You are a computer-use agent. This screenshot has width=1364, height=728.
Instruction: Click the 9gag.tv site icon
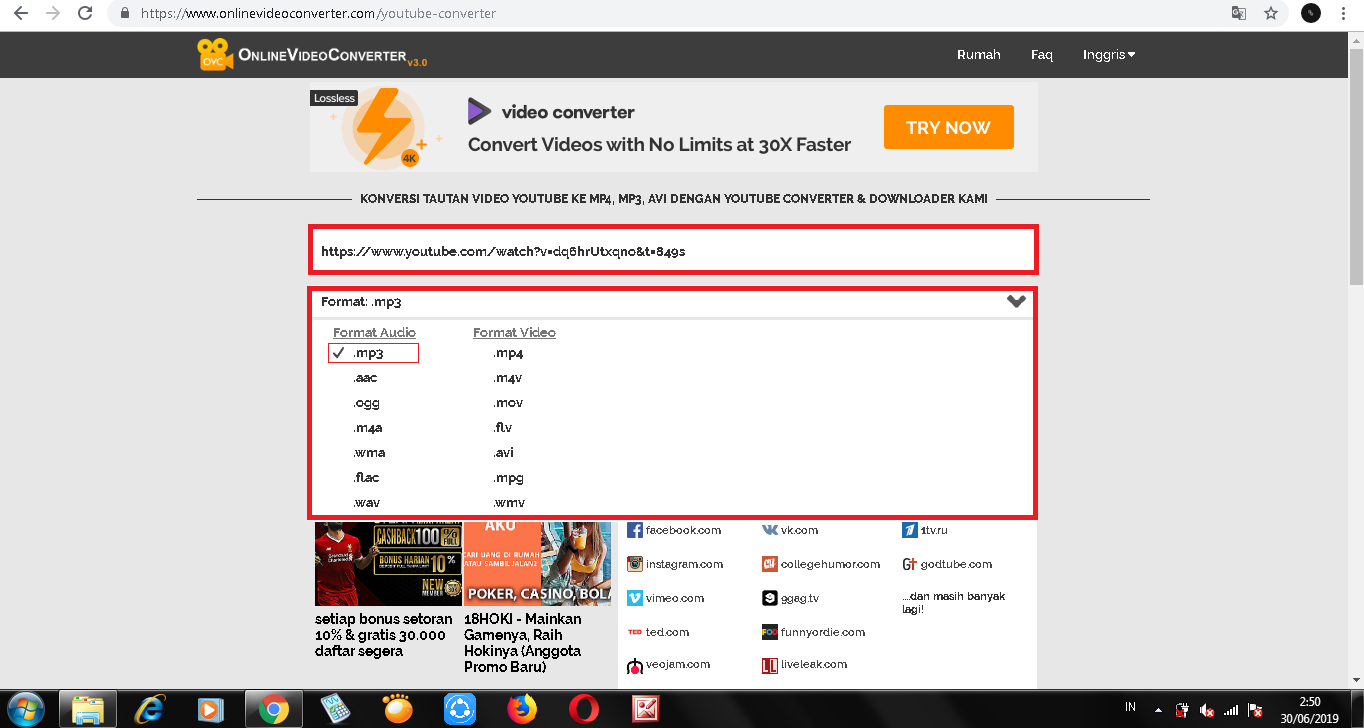click(769, 598)
